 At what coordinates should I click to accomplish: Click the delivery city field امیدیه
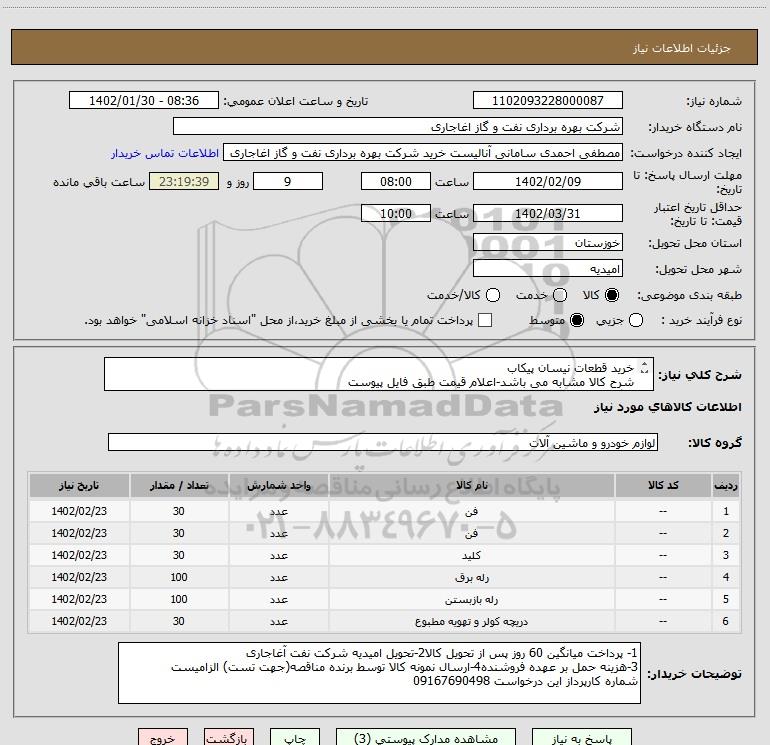[x=548, y=269]
